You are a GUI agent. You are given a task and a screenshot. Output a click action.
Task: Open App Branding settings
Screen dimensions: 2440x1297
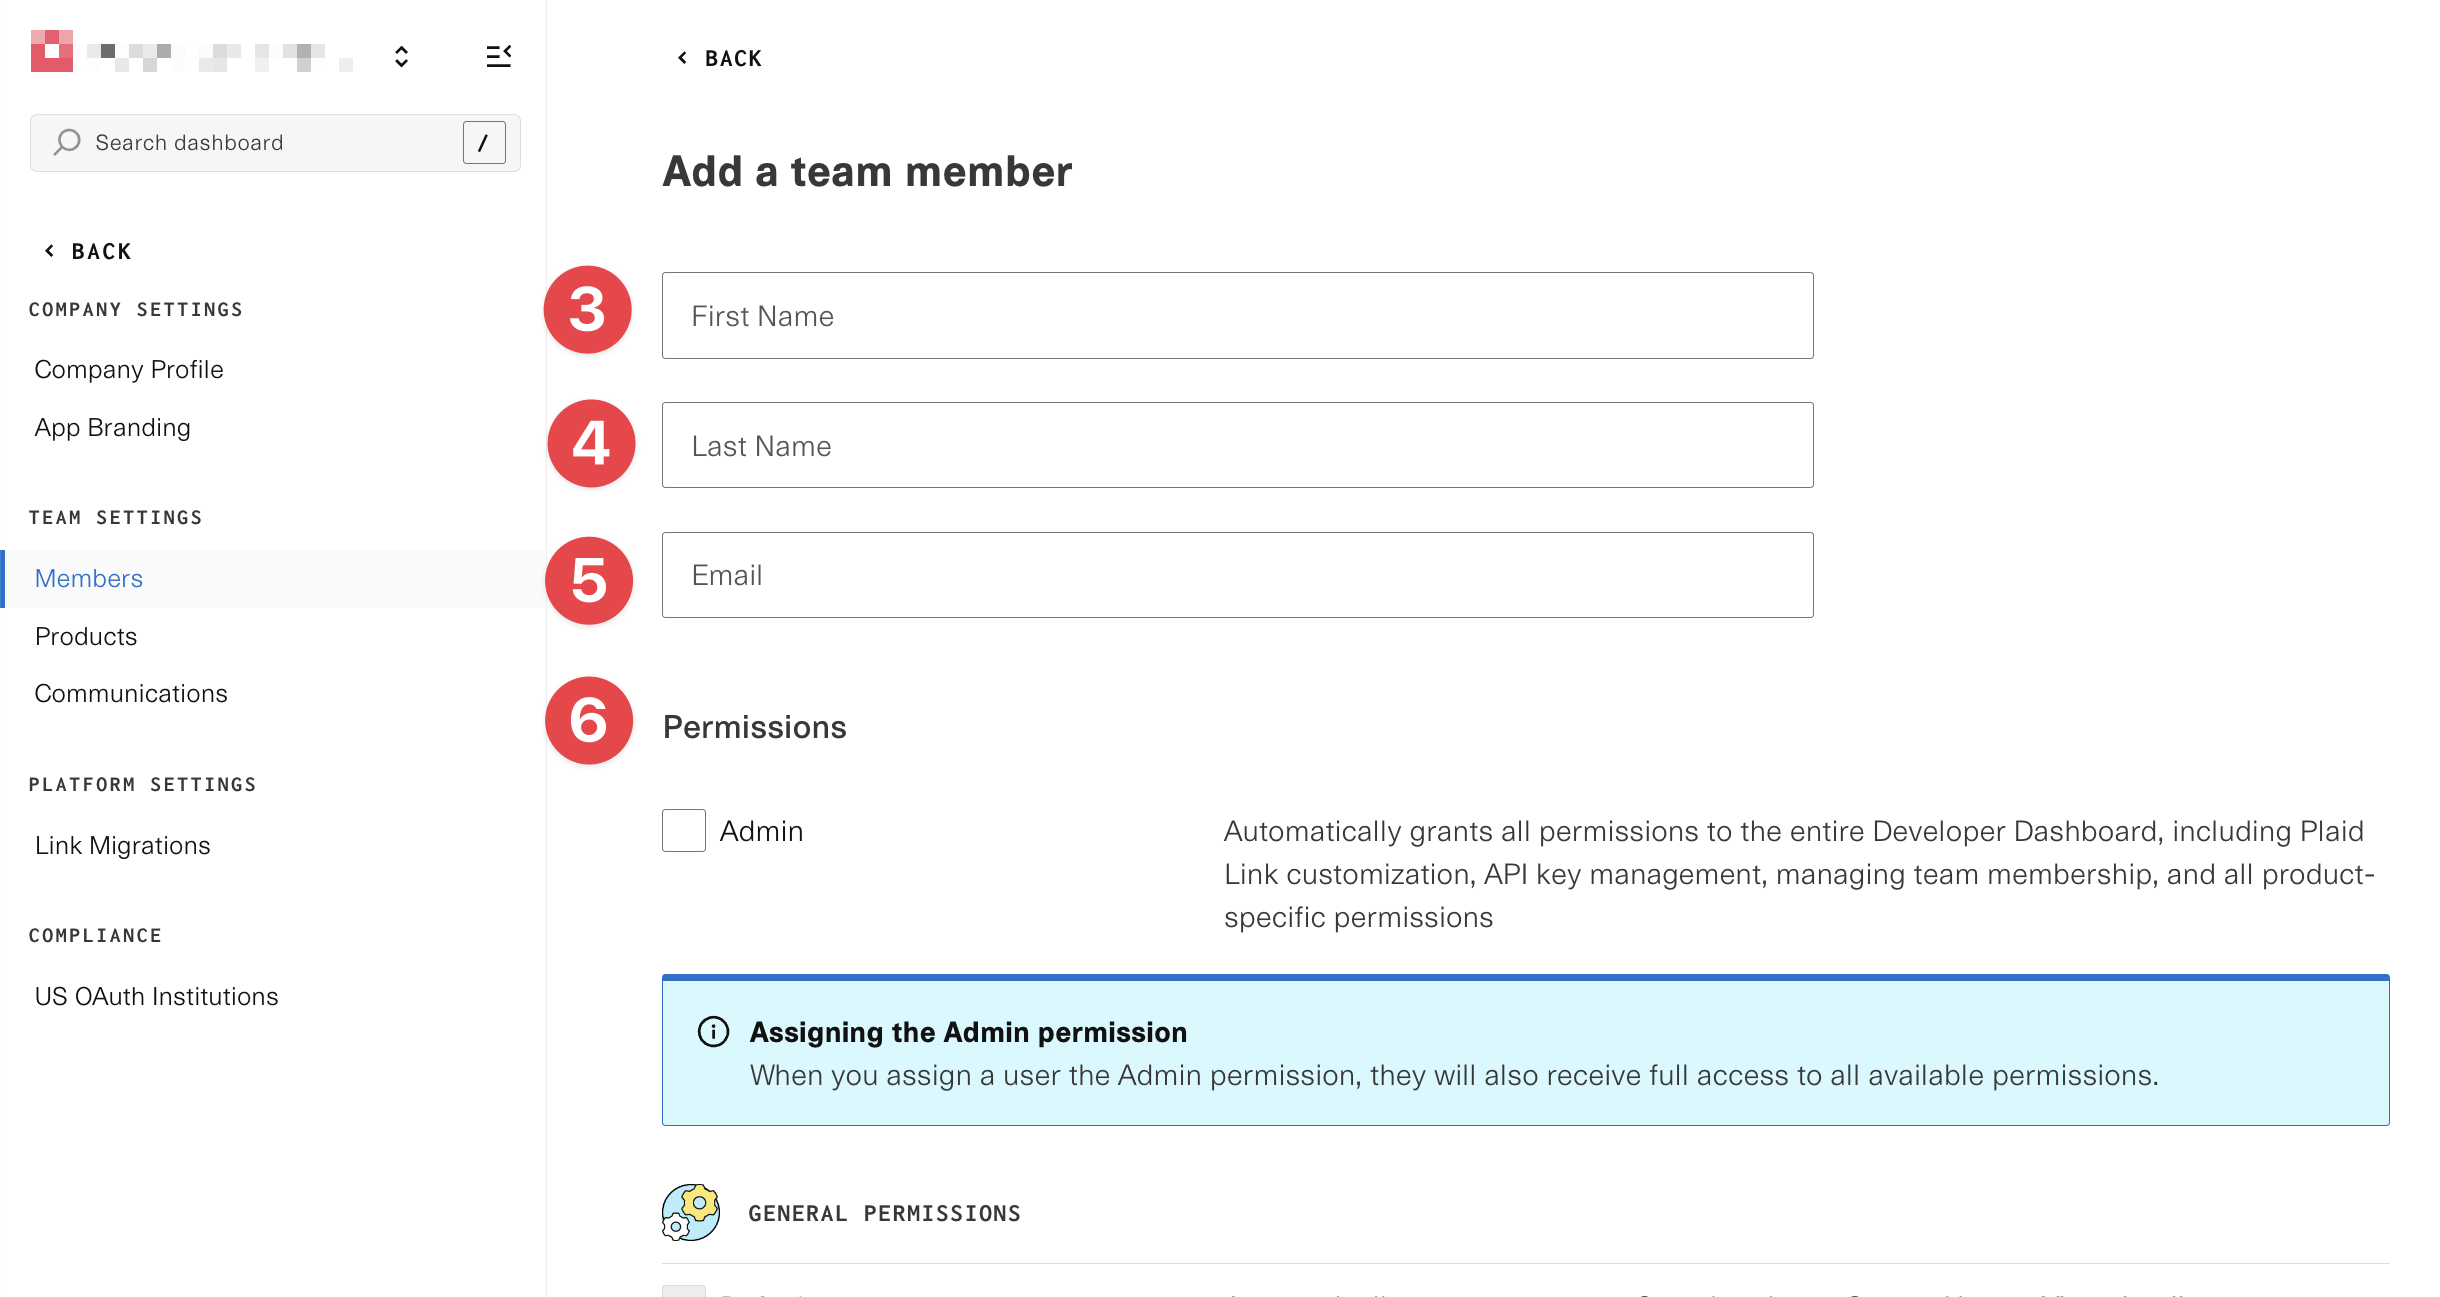click(x=112, y=427)
